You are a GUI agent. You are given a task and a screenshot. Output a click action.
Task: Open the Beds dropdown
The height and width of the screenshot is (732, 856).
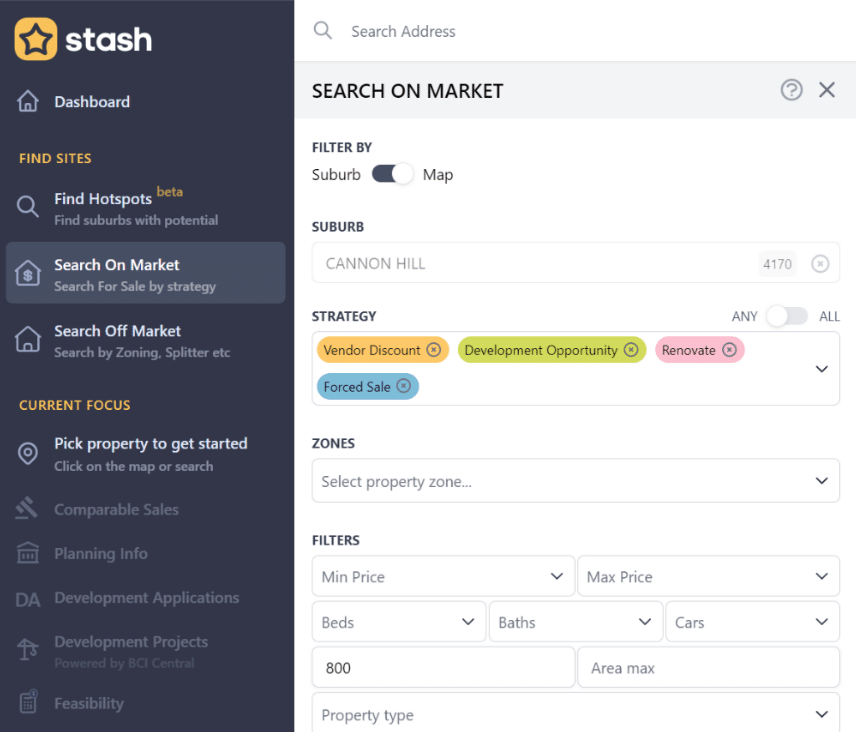click(398, 622)
